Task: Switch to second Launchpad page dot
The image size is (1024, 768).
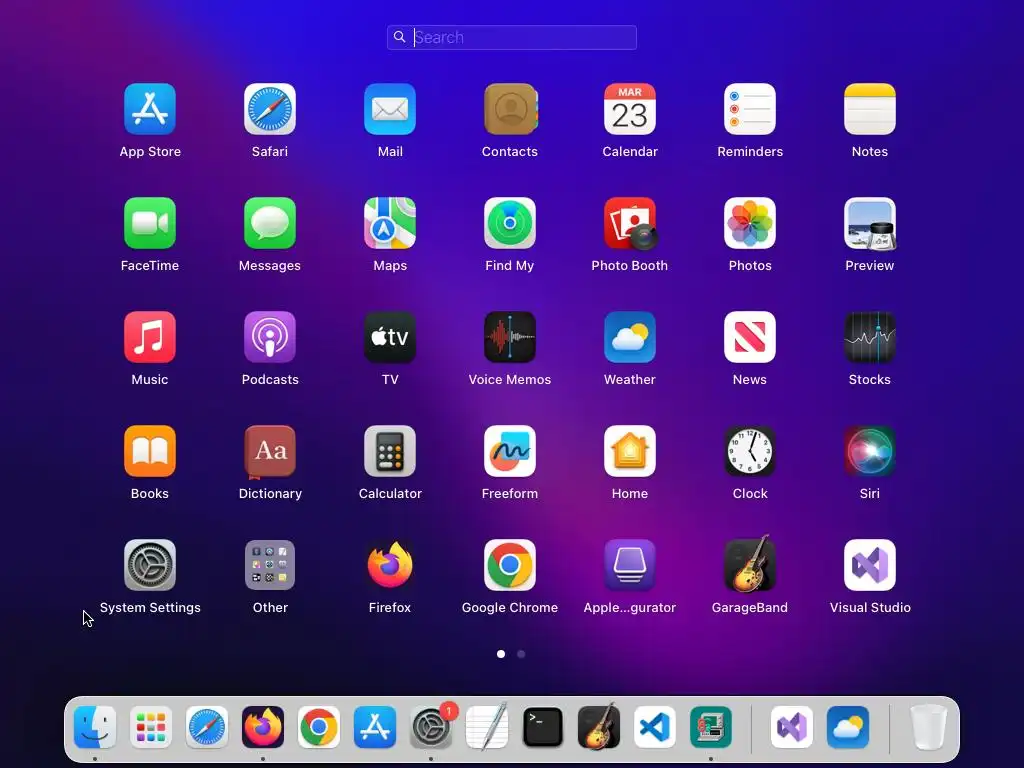Action: pos(521,654)
